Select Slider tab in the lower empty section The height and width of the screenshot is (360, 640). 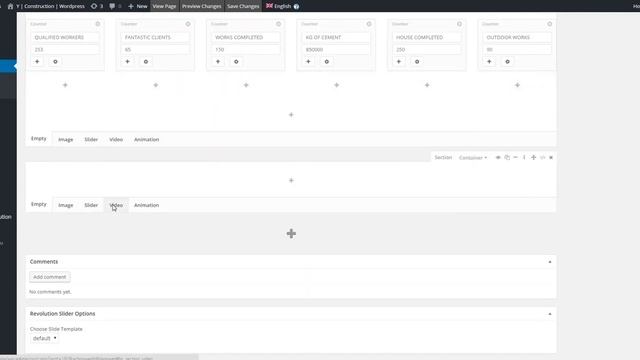point(91,205)
